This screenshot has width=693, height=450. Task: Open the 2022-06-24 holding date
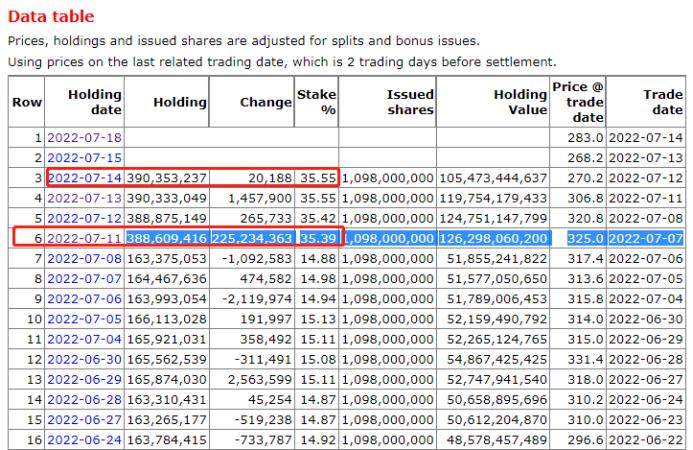tap(84, 440)
